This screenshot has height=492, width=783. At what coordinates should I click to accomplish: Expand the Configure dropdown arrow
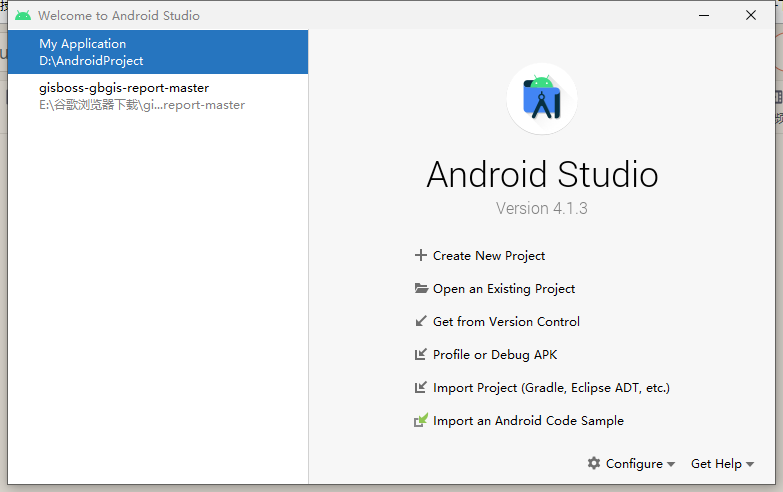(671, 465)
